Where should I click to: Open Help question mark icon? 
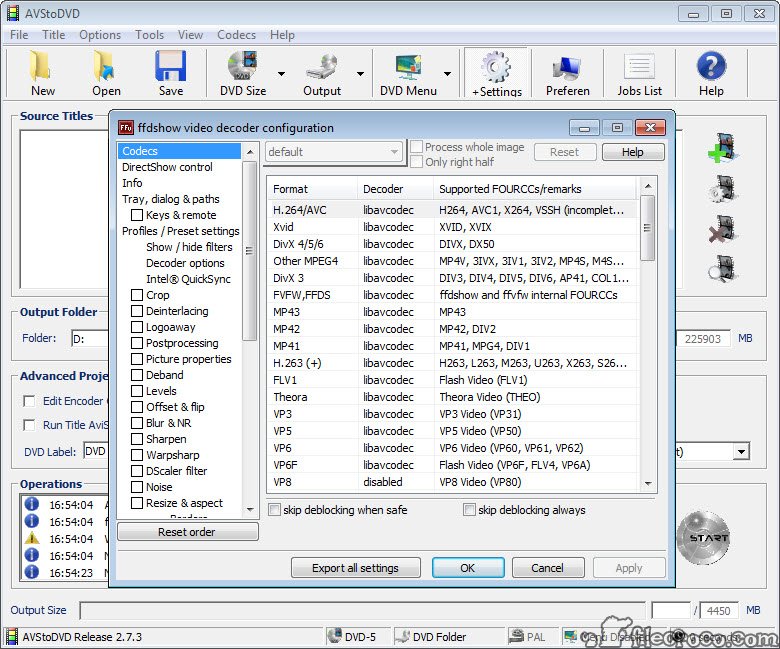[x=711, y=66]
